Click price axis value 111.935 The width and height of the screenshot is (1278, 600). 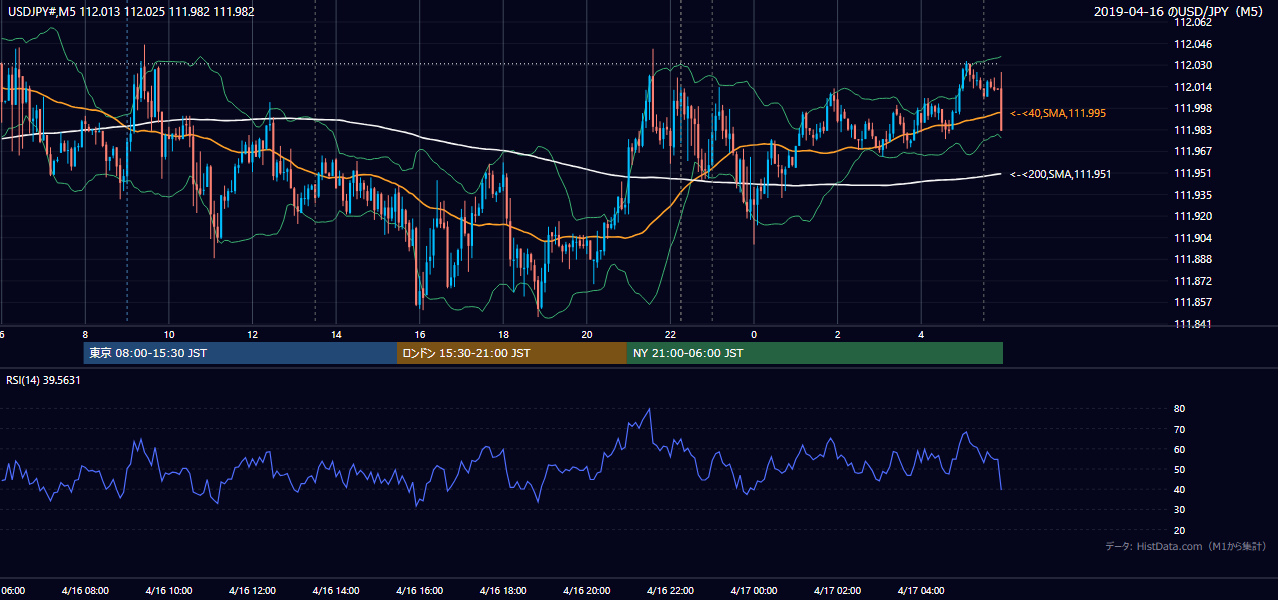click(1192, 195)
